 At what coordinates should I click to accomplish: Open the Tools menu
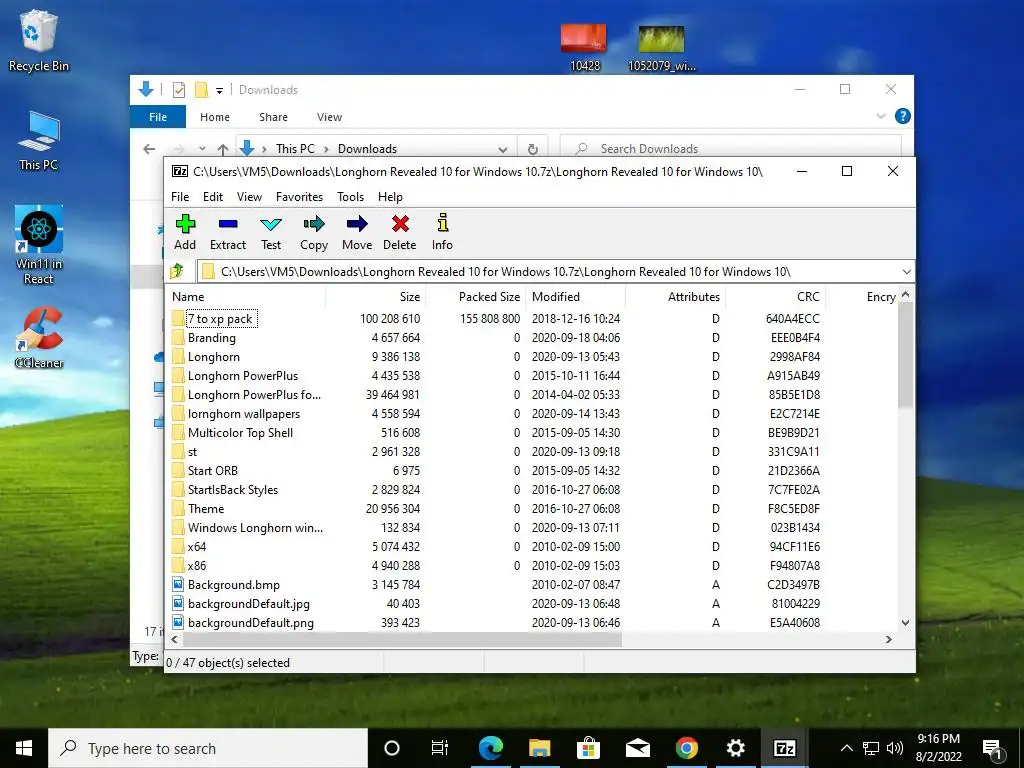[x=350, y=197]
